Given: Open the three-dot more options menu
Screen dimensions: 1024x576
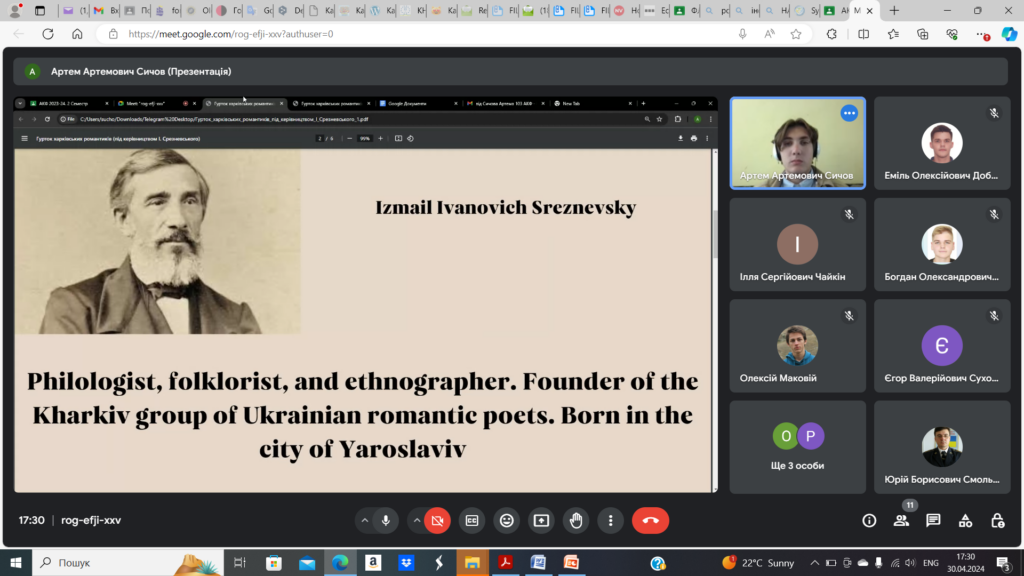Looking at the screenshot, I should (x=611, y=520).
